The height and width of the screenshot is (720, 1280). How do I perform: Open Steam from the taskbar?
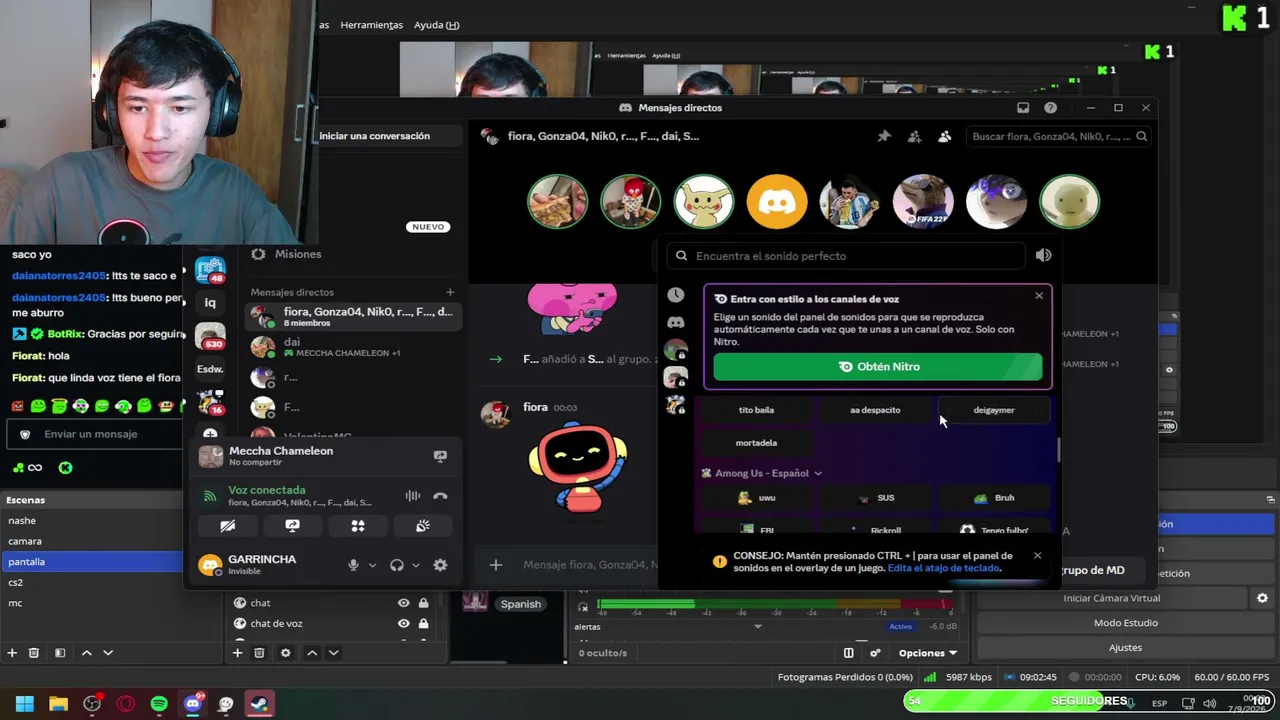coord(259,704)
